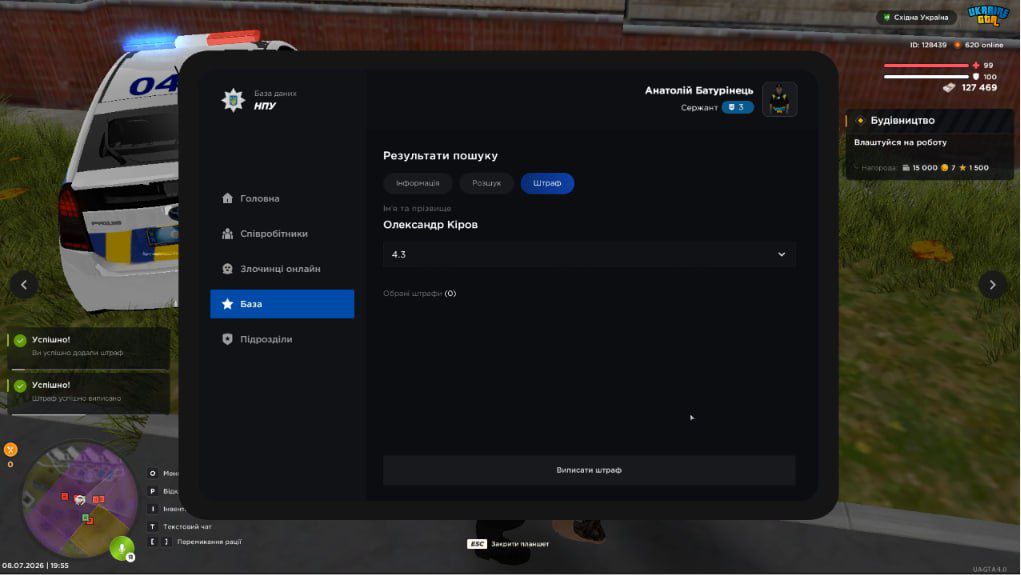
Task: Click the O key hint
Action: 152,473
